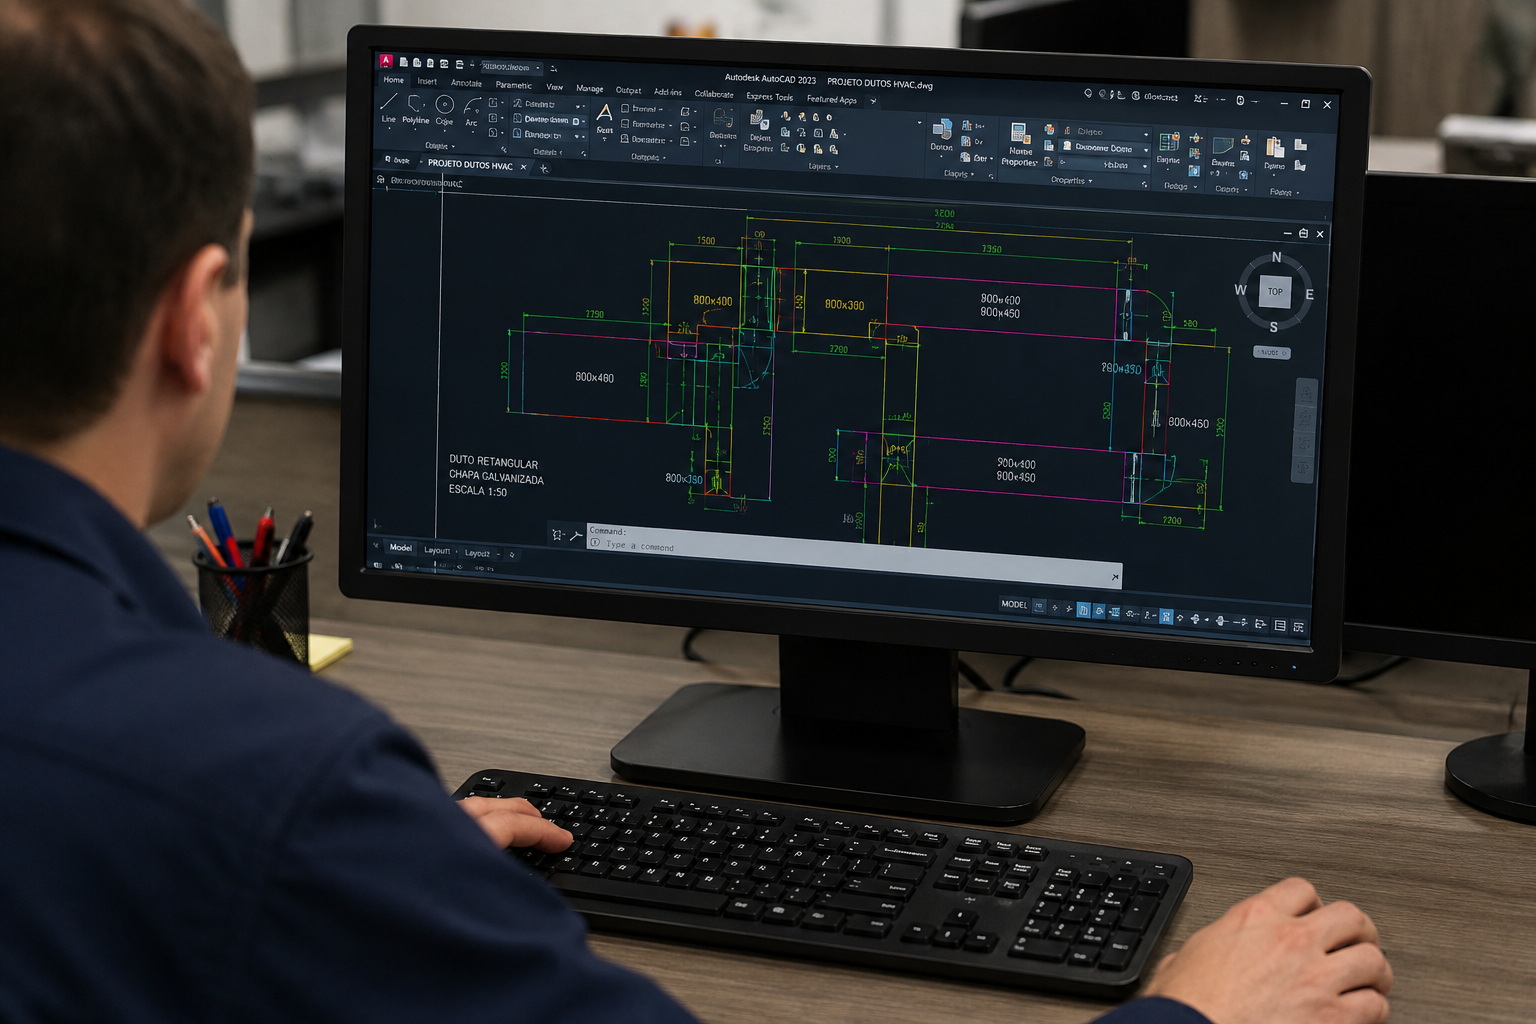Screen dimensions: 1536x1024
Task: Toggle grid display in status bar
Action: point(1039,606)
